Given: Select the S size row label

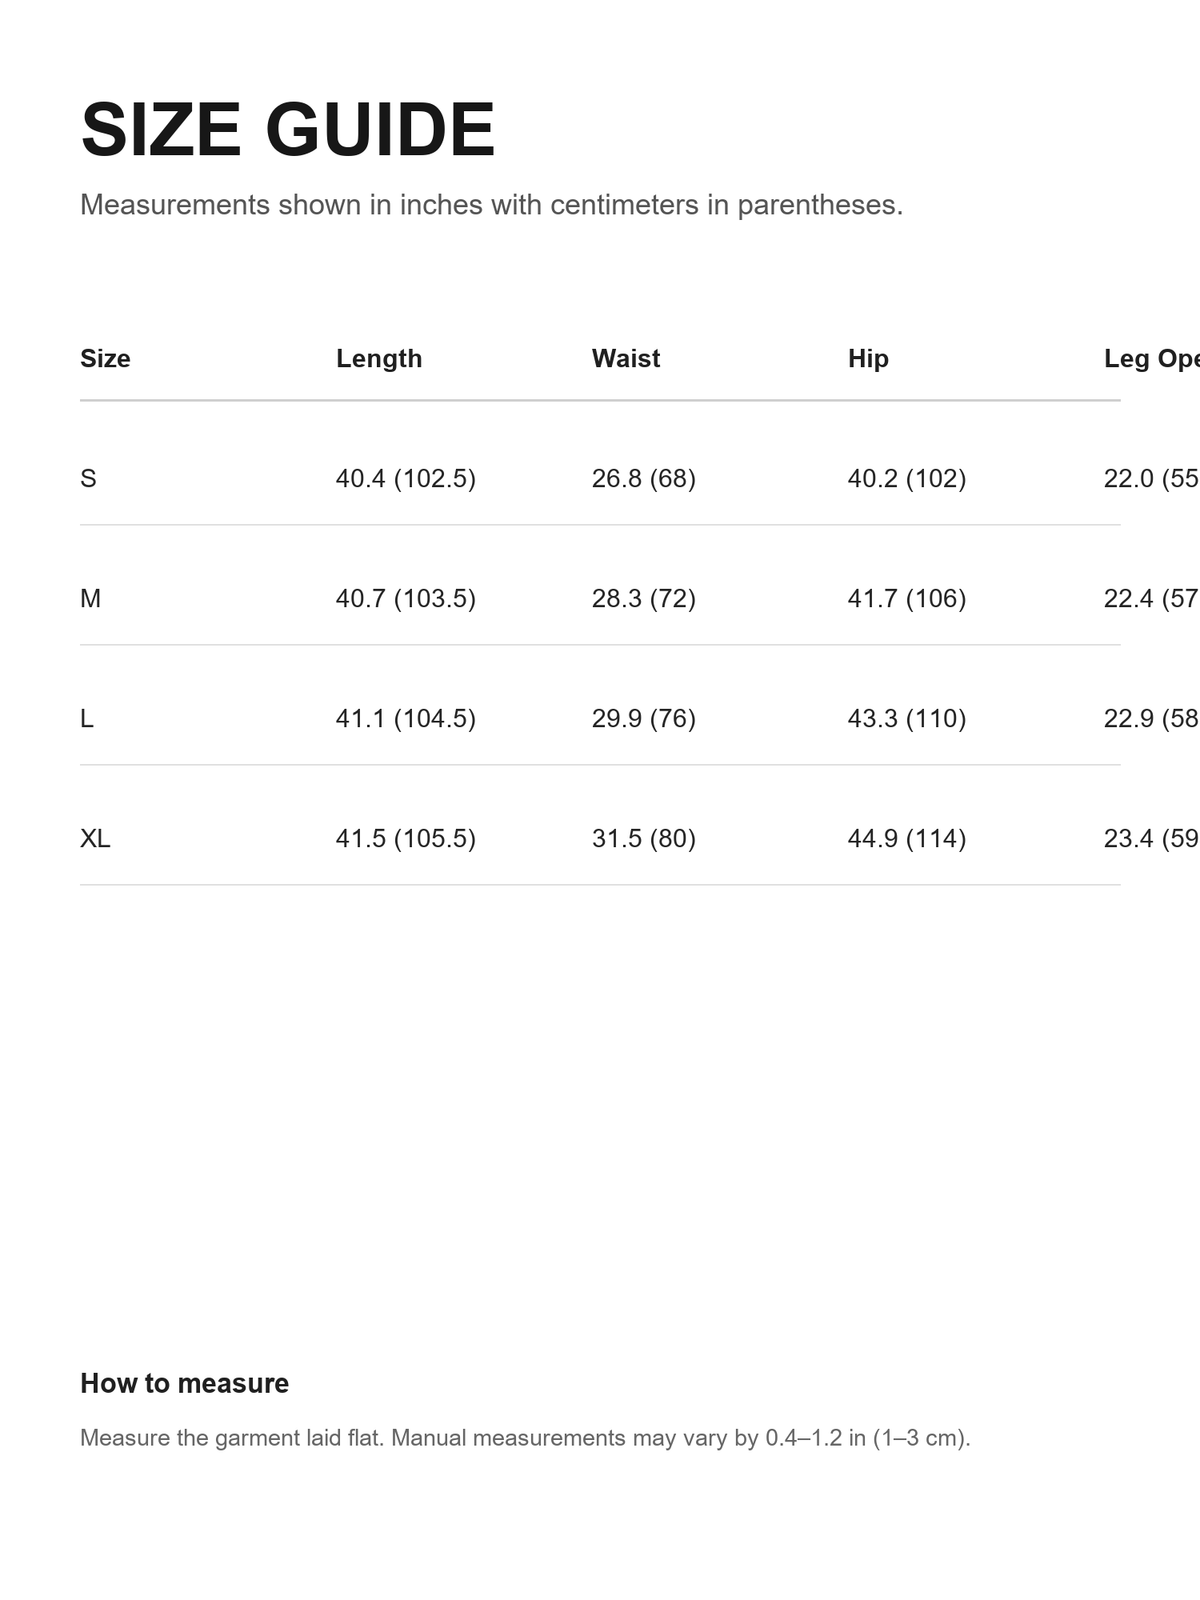Looking at the screenshot, I should 88,478.
